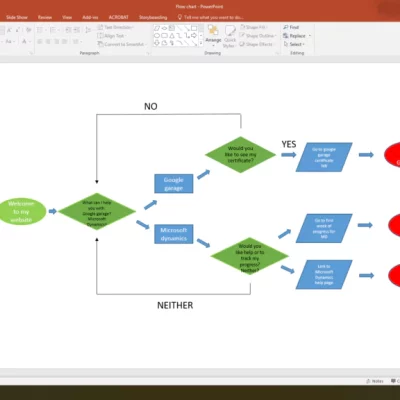Open the Notes pane from status bar
Viewport: 400px width, 400px height.
(375, 381)
